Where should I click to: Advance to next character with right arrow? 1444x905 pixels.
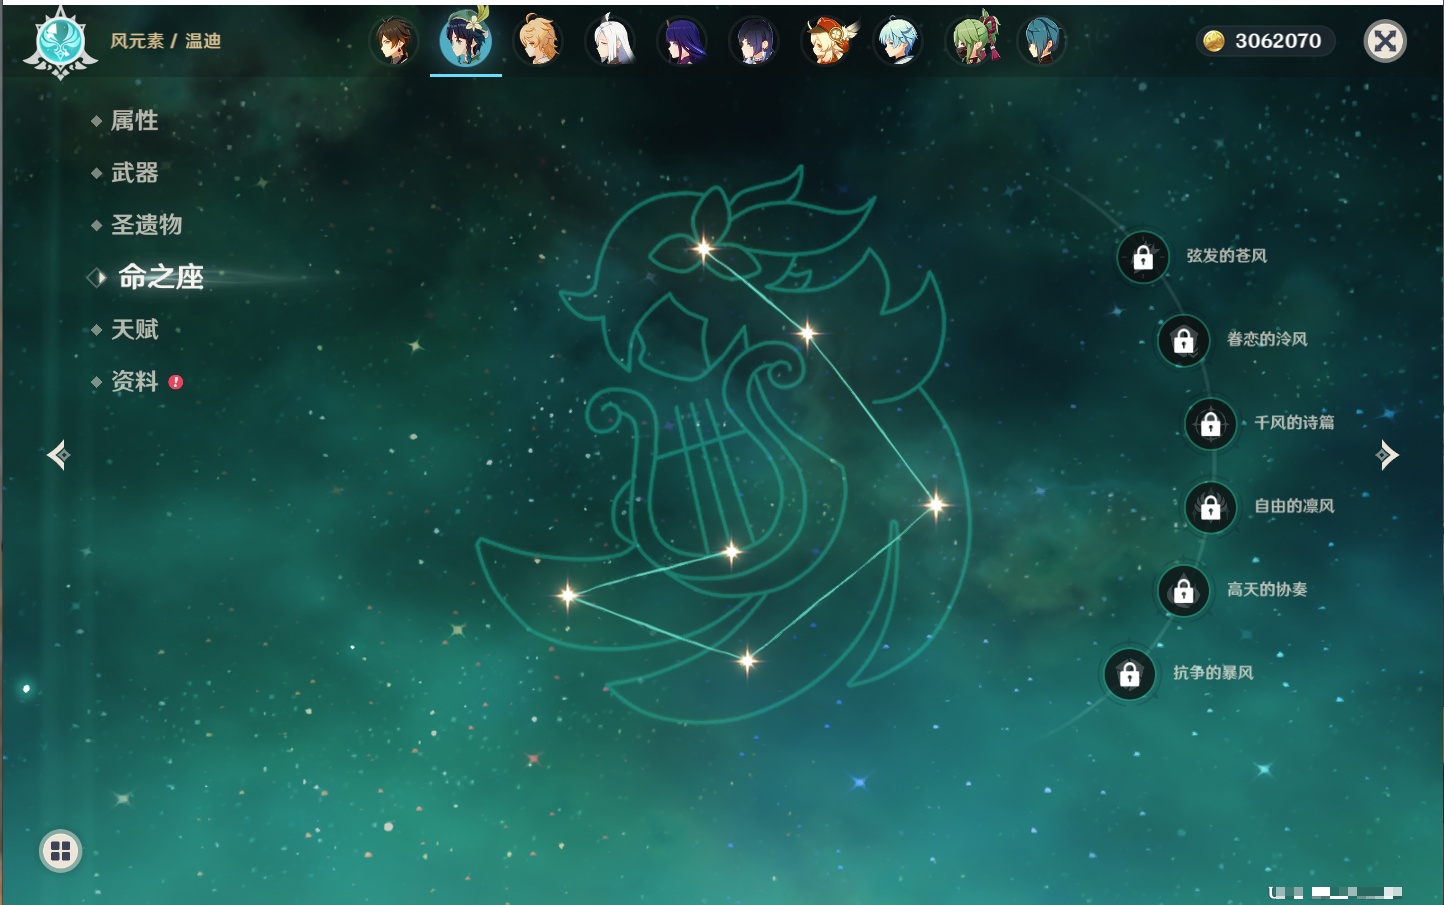pyautogui.click(x=1387, y=455)
